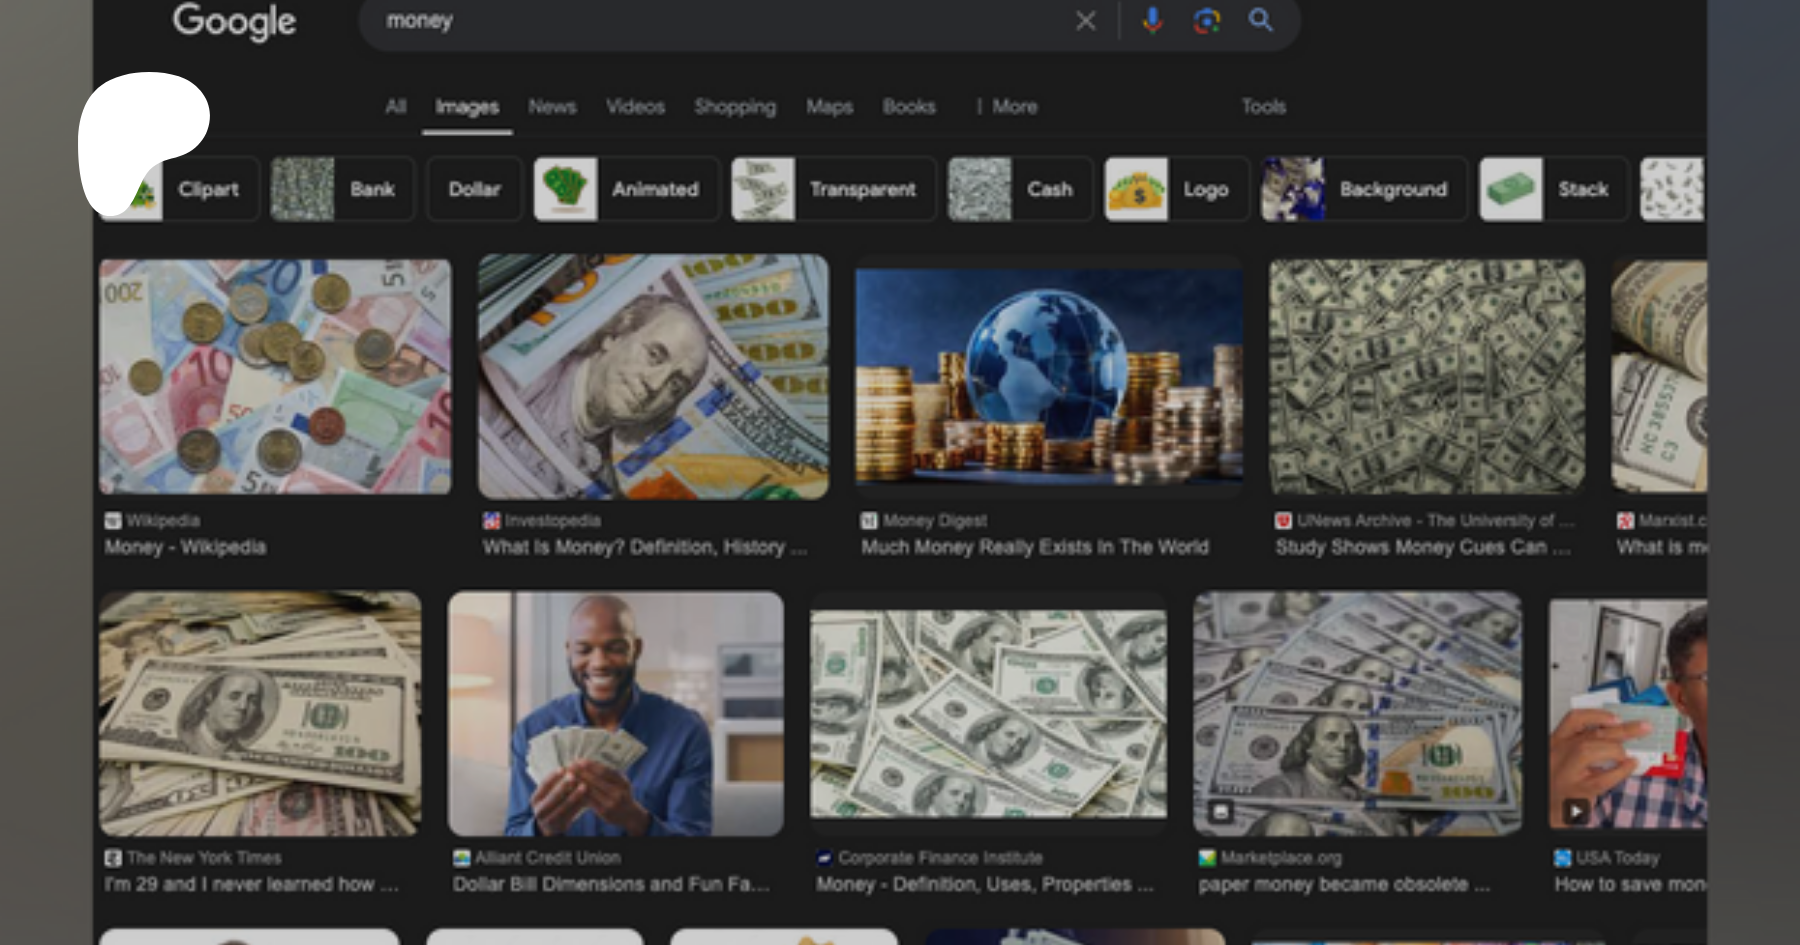Open the Tools options
1800x945 pixels.
click(x=1263, y=106)
